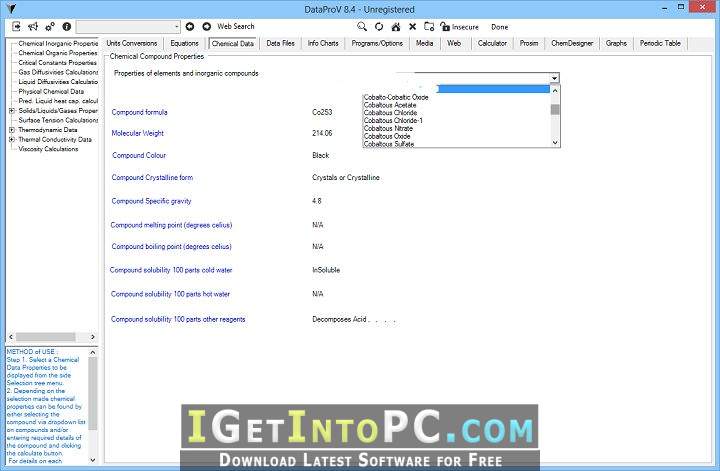
Task: Click tree panel scroll left arrow
Action: click(11, 337)
